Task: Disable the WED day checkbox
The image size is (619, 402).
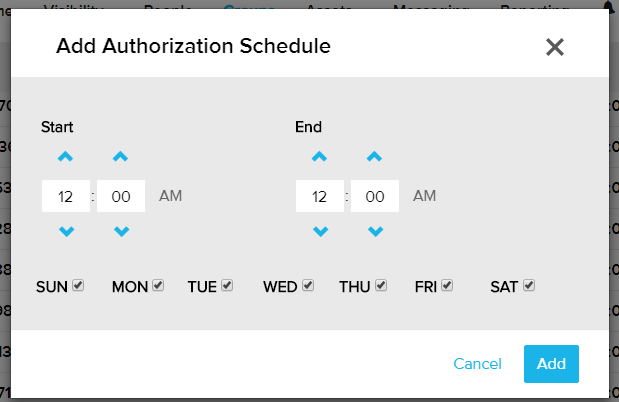Action: pos(308,286)
